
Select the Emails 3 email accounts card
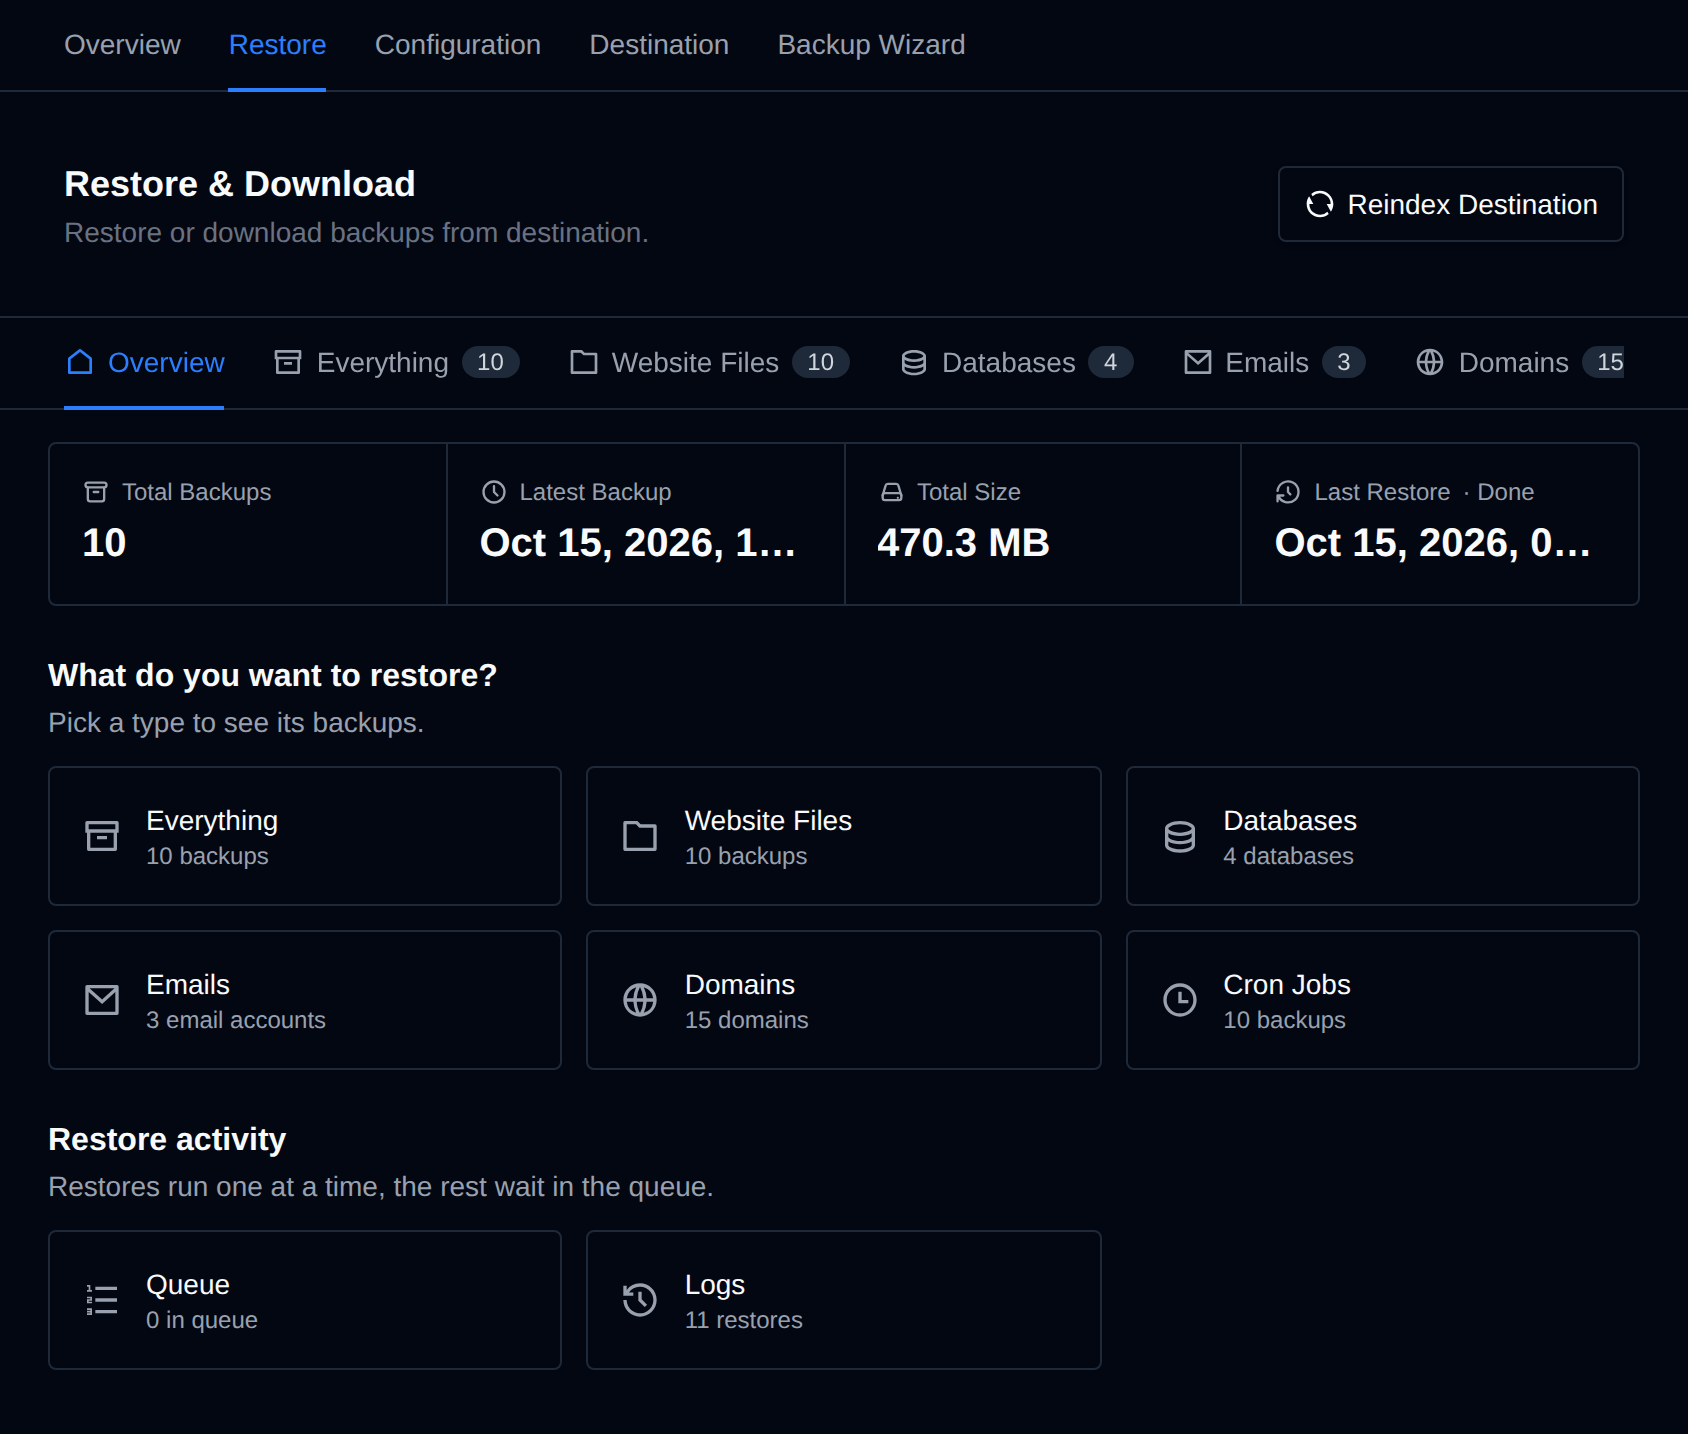305,1000
